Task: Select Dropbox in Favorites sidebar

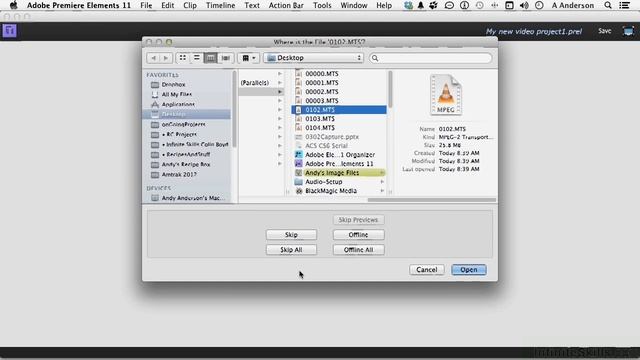Action: (173, 84)
